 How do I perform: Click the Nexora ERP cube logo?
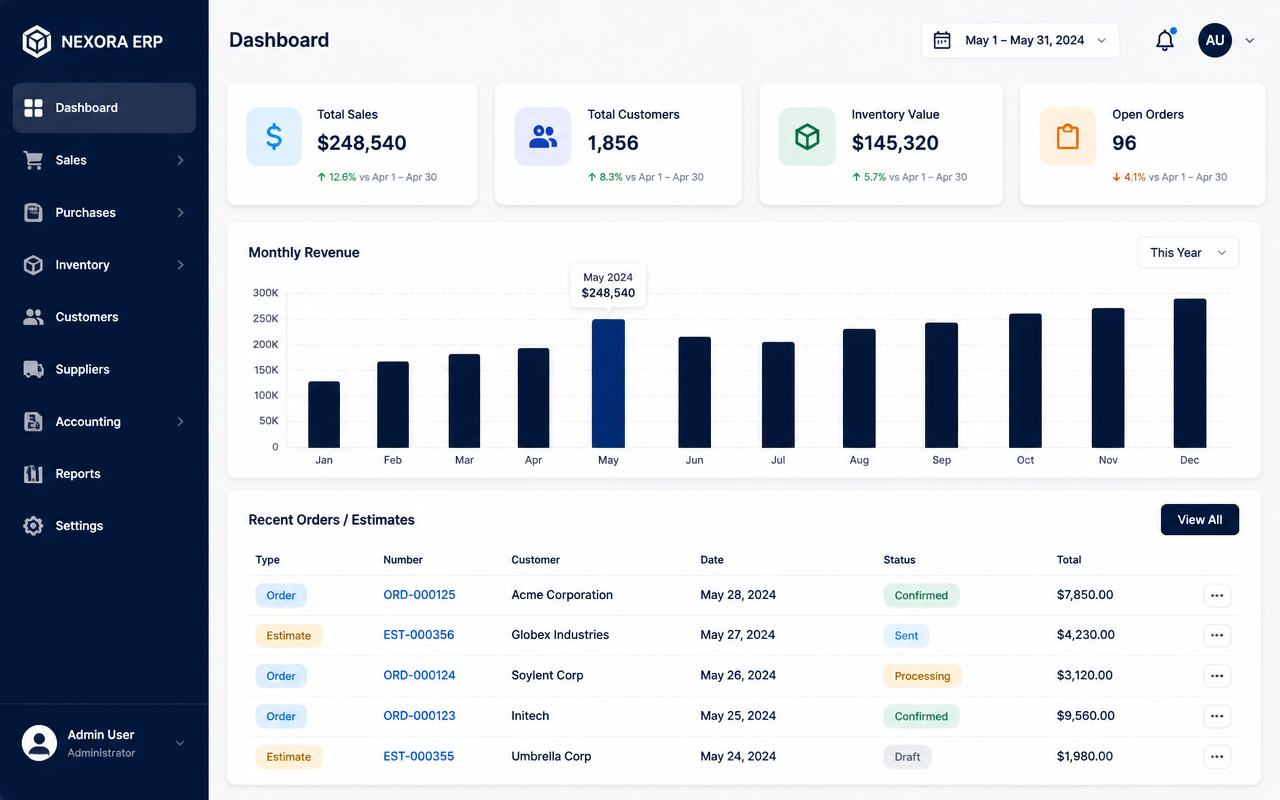[37, 41]
